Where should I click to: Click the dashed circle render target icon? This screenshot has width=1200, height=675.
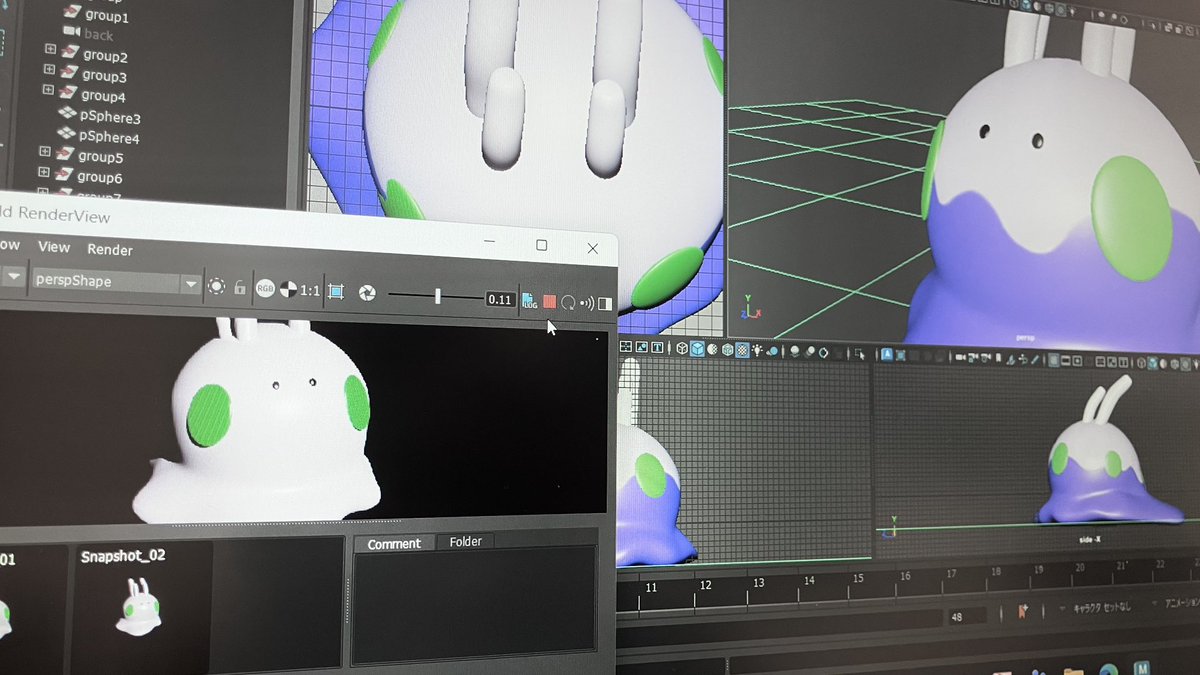click(216, 286)
